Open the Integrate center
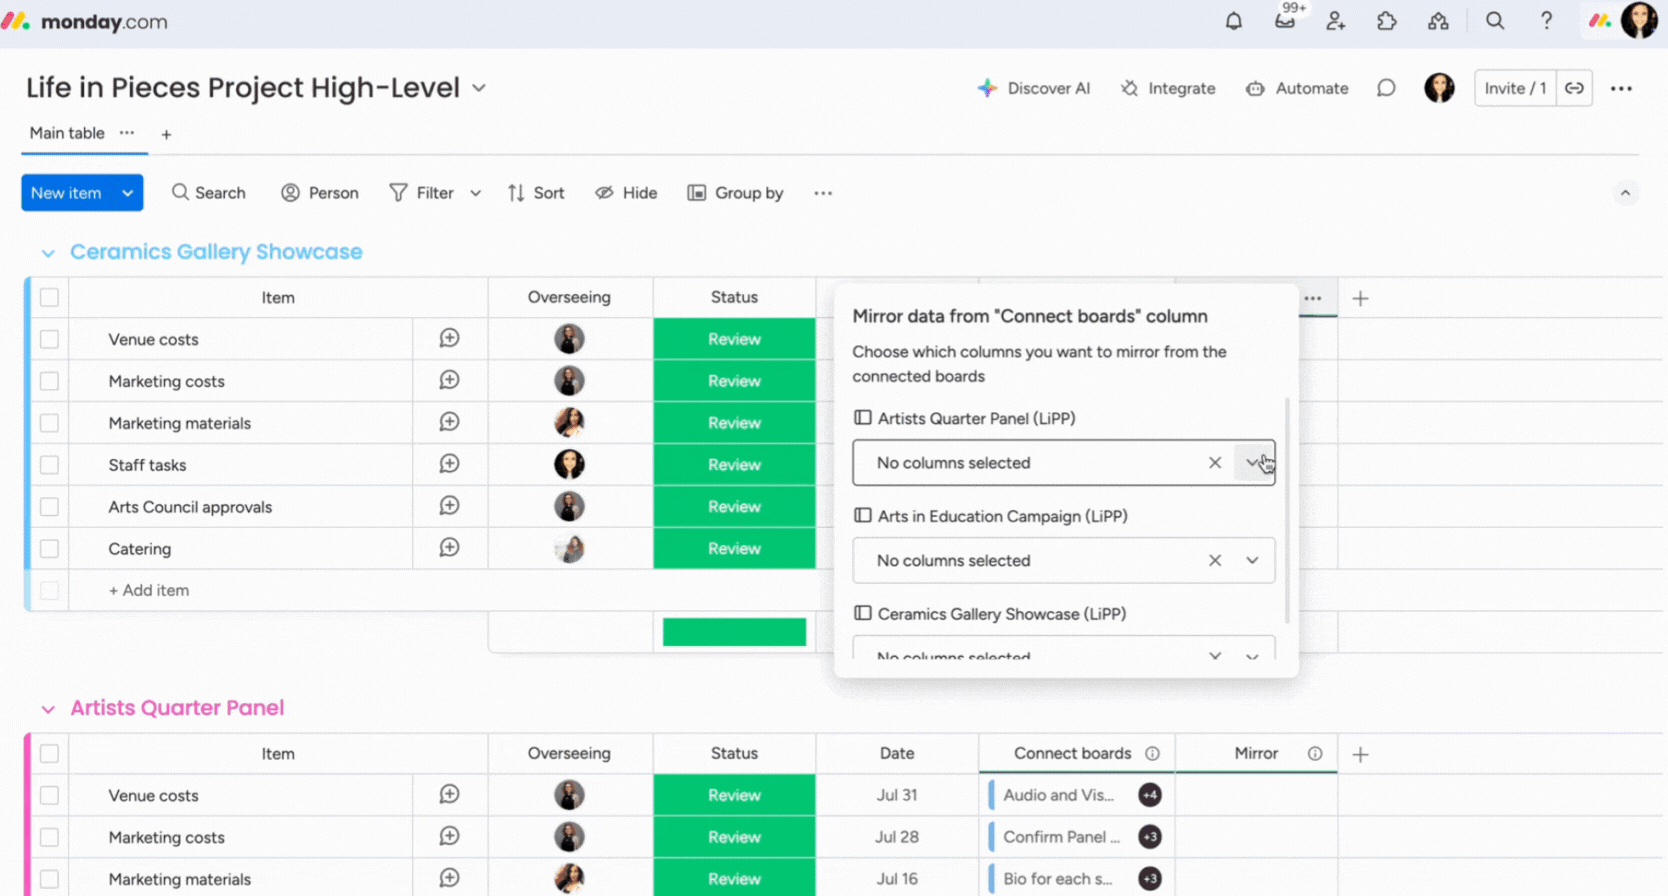 tap(1168, 88)
